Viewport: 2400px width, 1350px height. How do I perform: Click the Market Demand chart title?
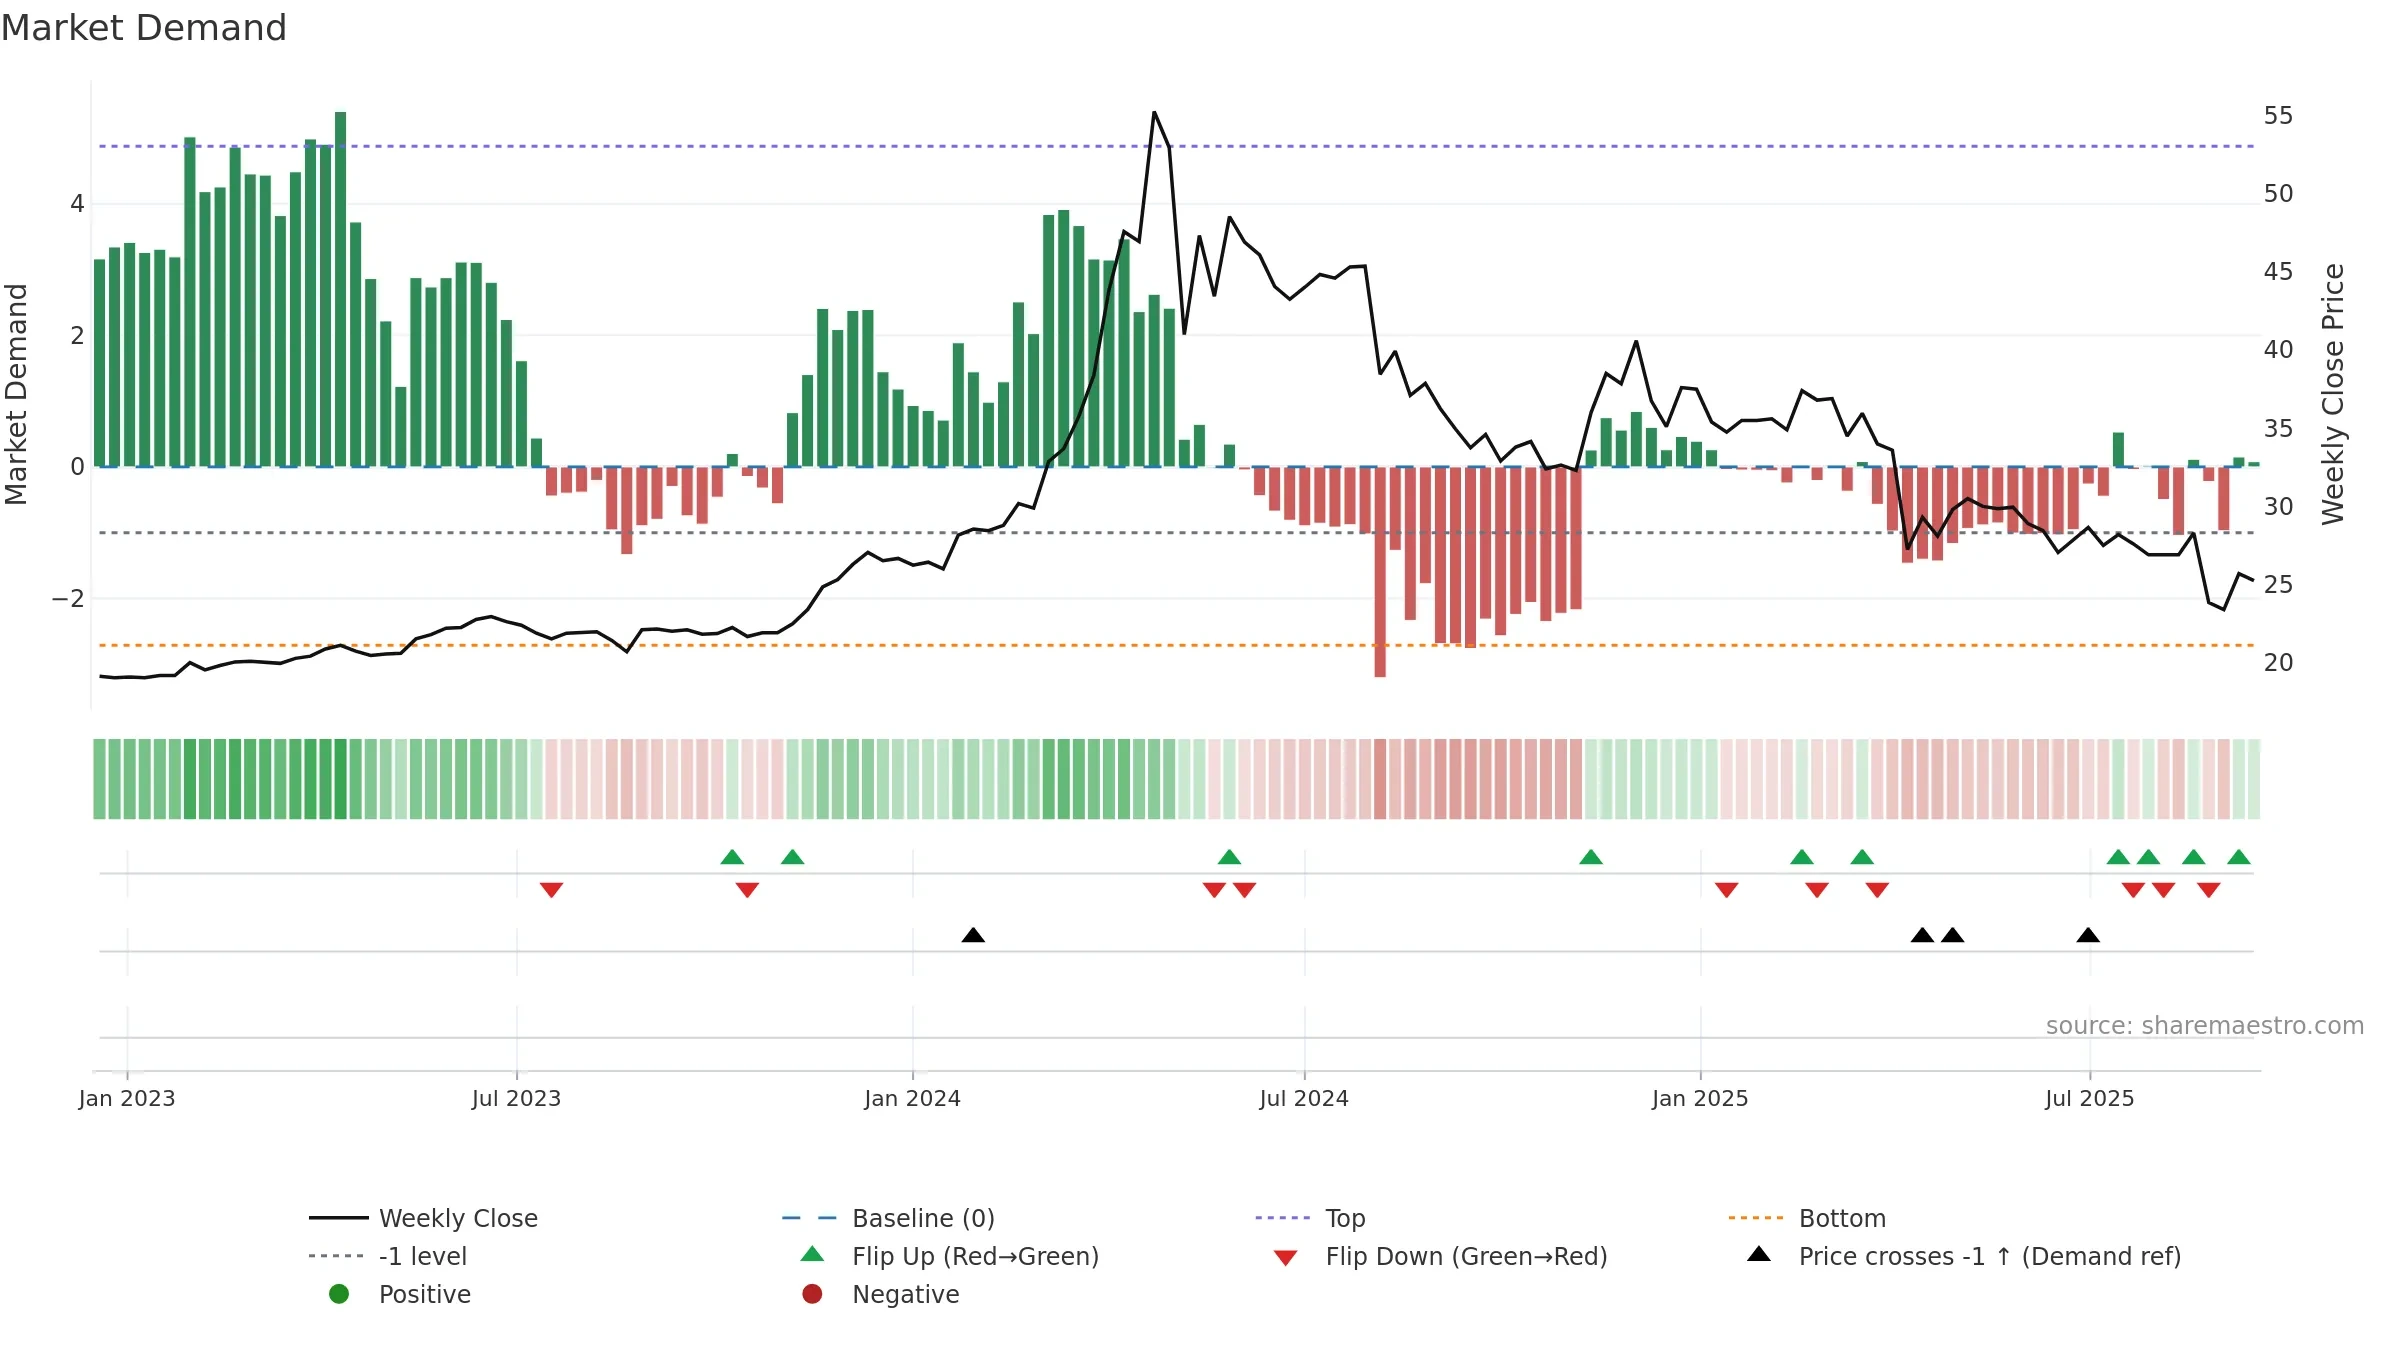click(x=144, y=28)
